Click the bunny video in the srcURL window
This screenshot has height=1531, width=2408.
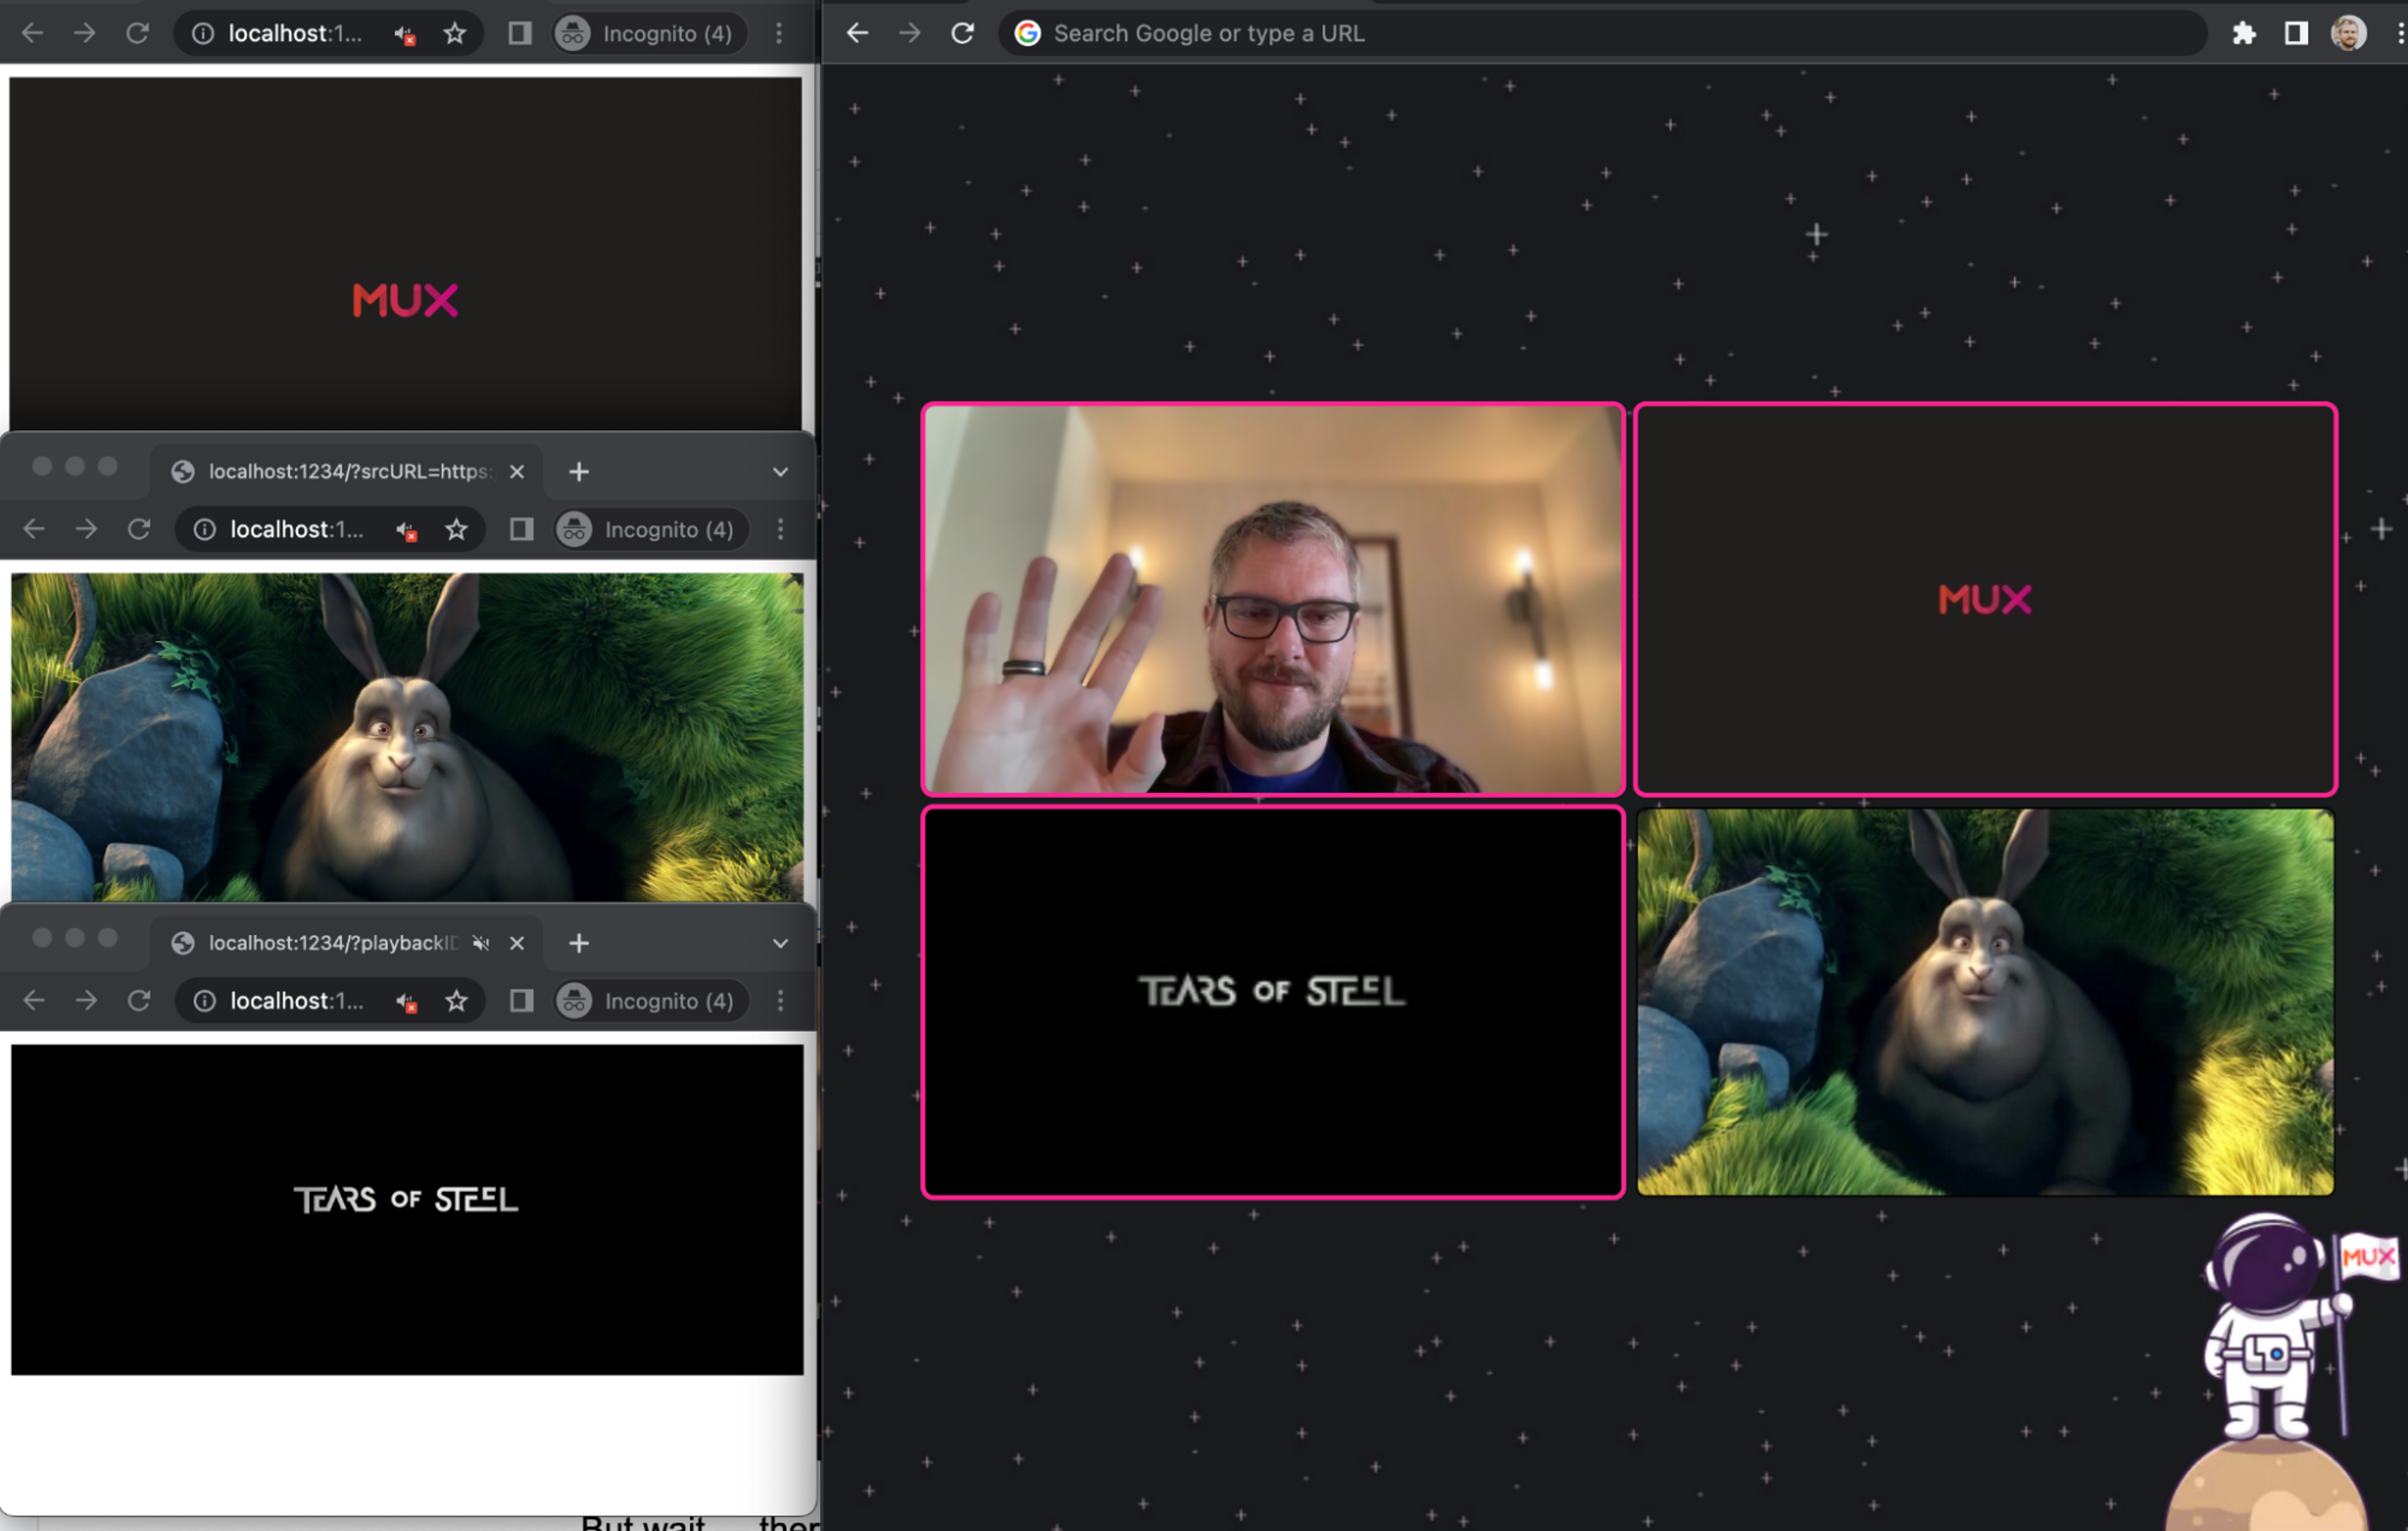407,737
